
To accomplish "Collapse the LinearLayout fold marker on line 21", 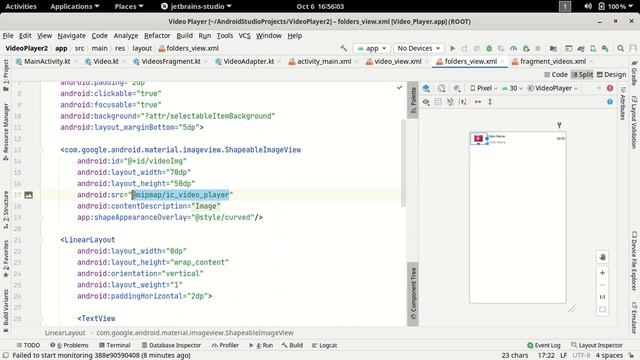I will [40, 240].
